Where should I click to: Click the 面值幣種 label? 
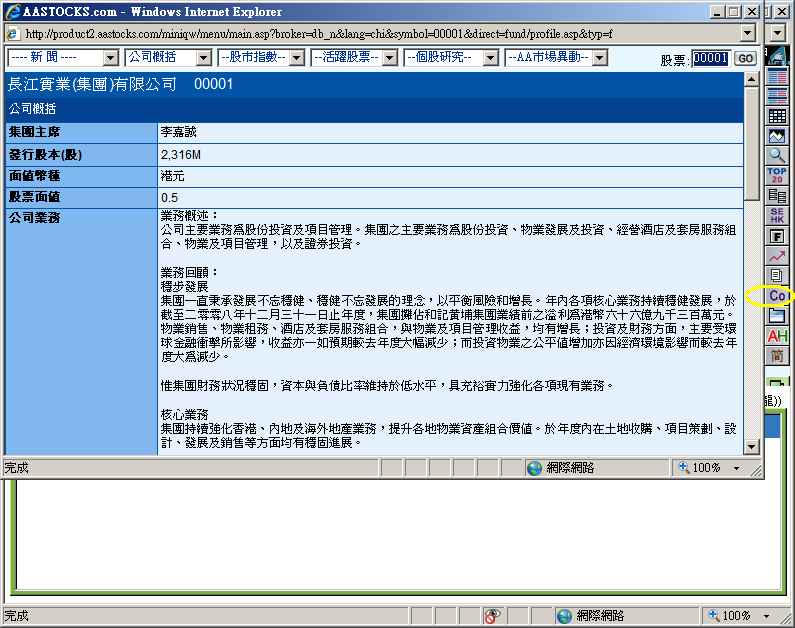(x=34, y=176)
